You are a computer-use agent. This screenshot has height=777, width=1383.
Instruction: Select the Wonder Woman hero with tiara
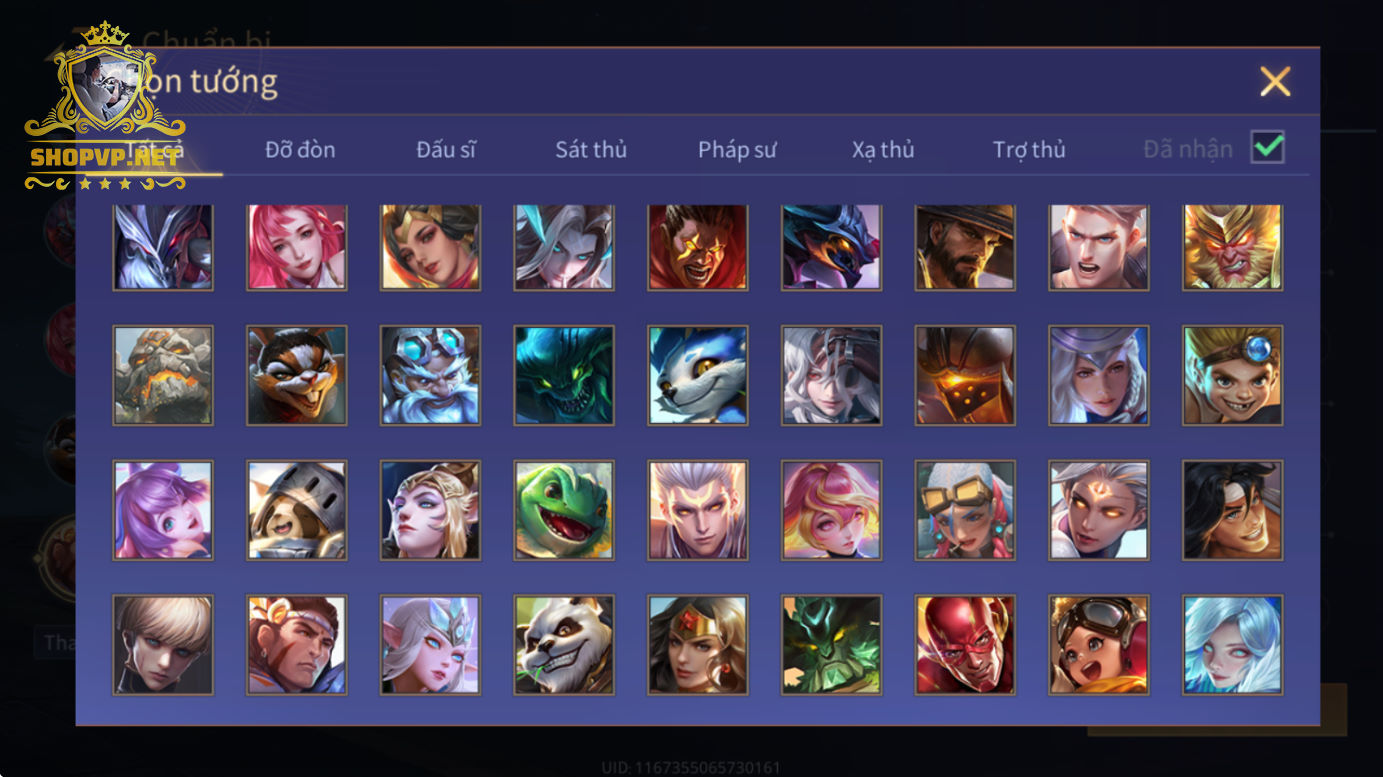pyautogui.click(x=698, y=645)
